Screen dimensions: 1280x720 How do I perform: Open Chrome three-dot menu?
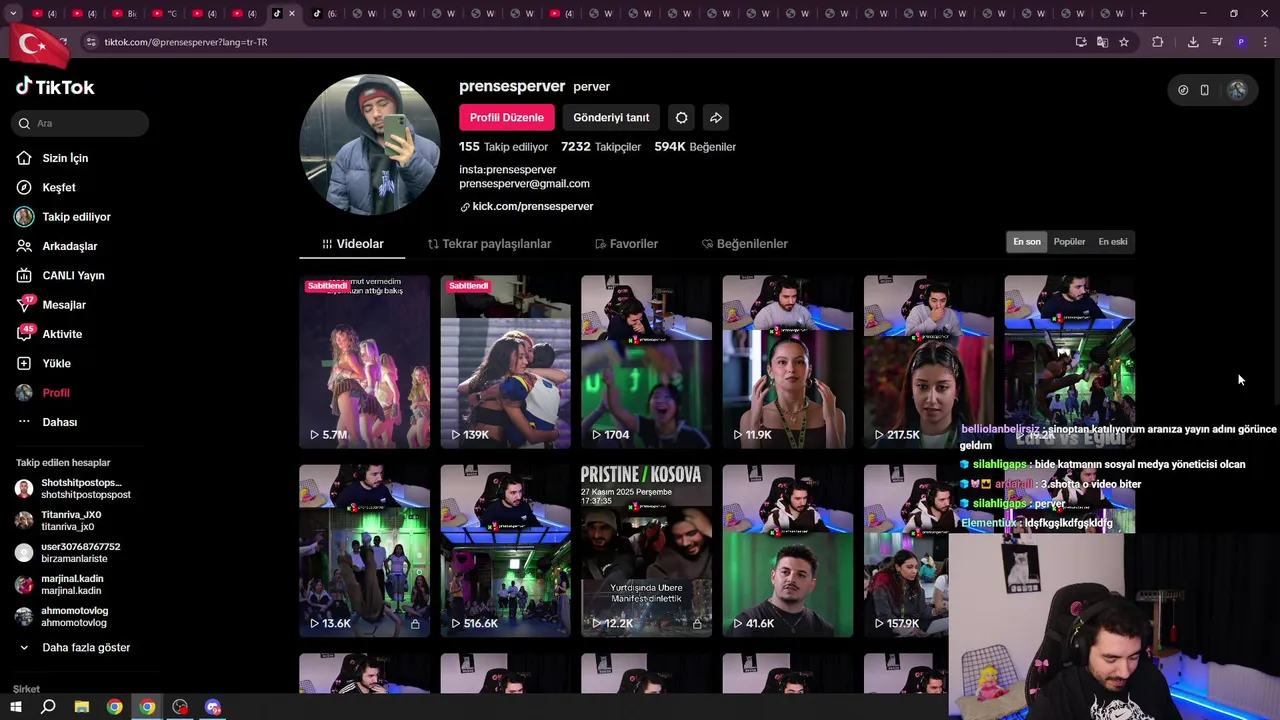1266,42
